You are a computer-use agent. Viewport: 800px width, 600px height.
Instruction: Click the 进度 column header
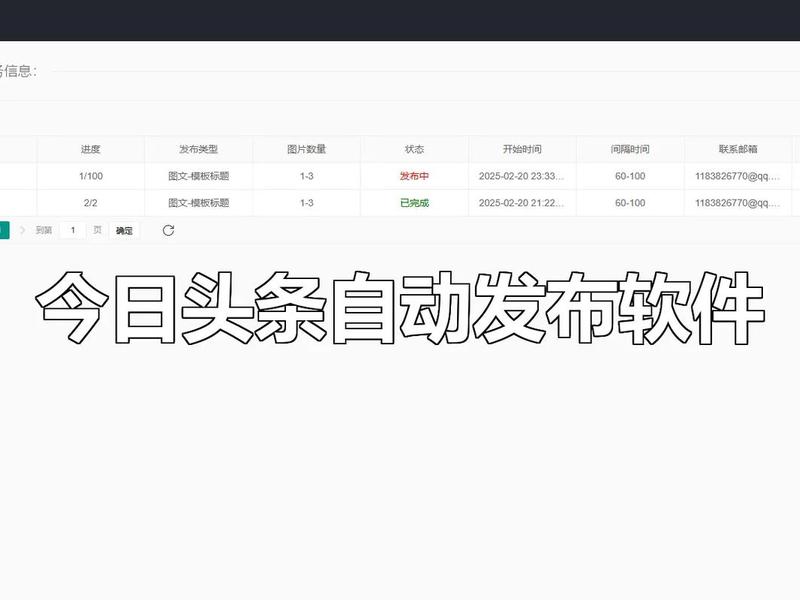tap(90, 149)
